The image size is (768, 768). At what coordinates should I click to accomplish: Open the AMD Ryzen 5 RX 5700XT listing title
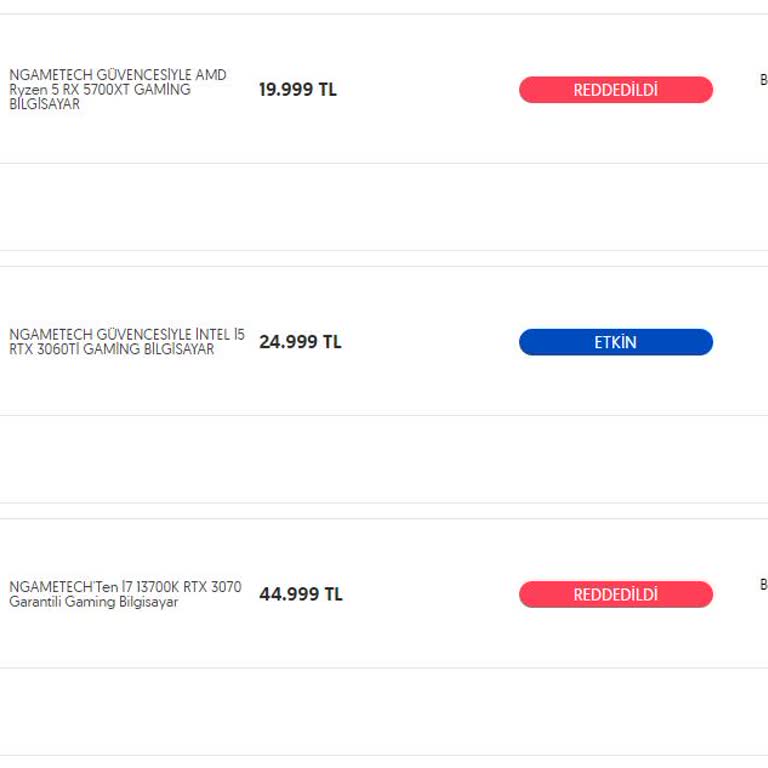coord(118,89)
